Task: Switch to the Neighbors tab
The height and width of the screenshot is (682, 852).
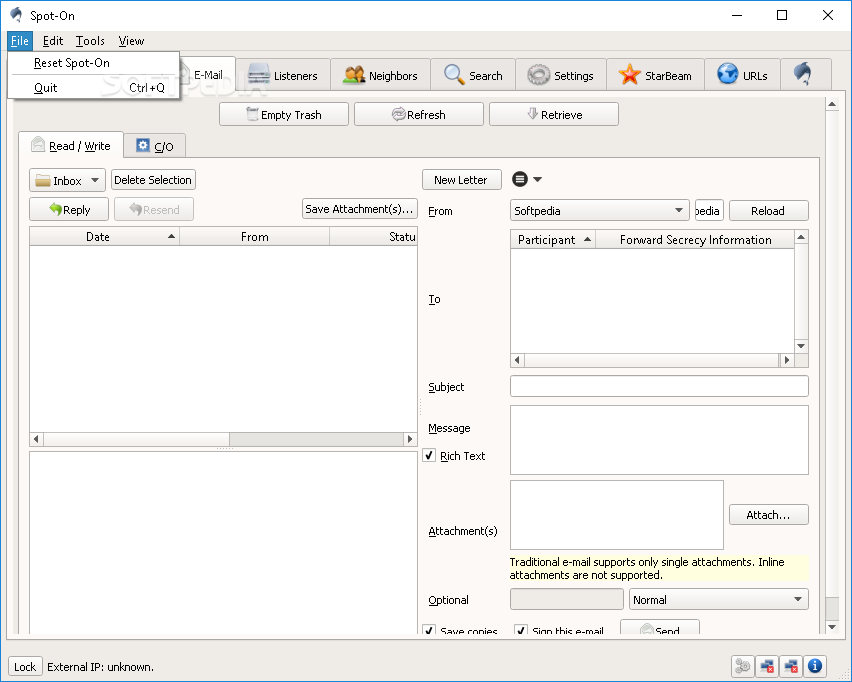Action: [x=380, y=75]
